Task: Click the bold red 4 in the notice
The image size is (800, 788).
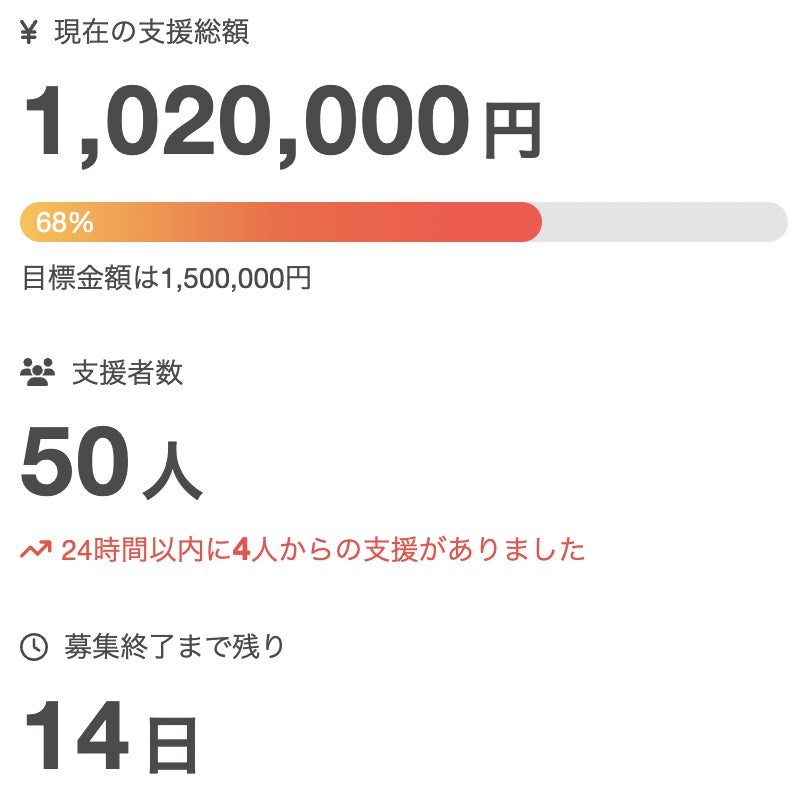Action: pyautogui.click(x=239, y=549)
